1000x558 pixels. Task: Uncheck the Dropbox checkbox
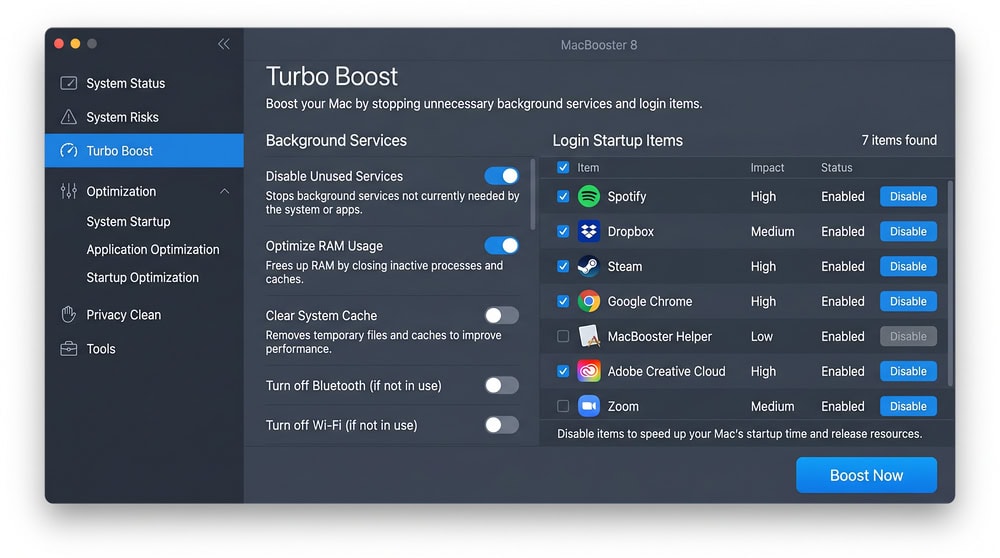(x=562, y=231)
